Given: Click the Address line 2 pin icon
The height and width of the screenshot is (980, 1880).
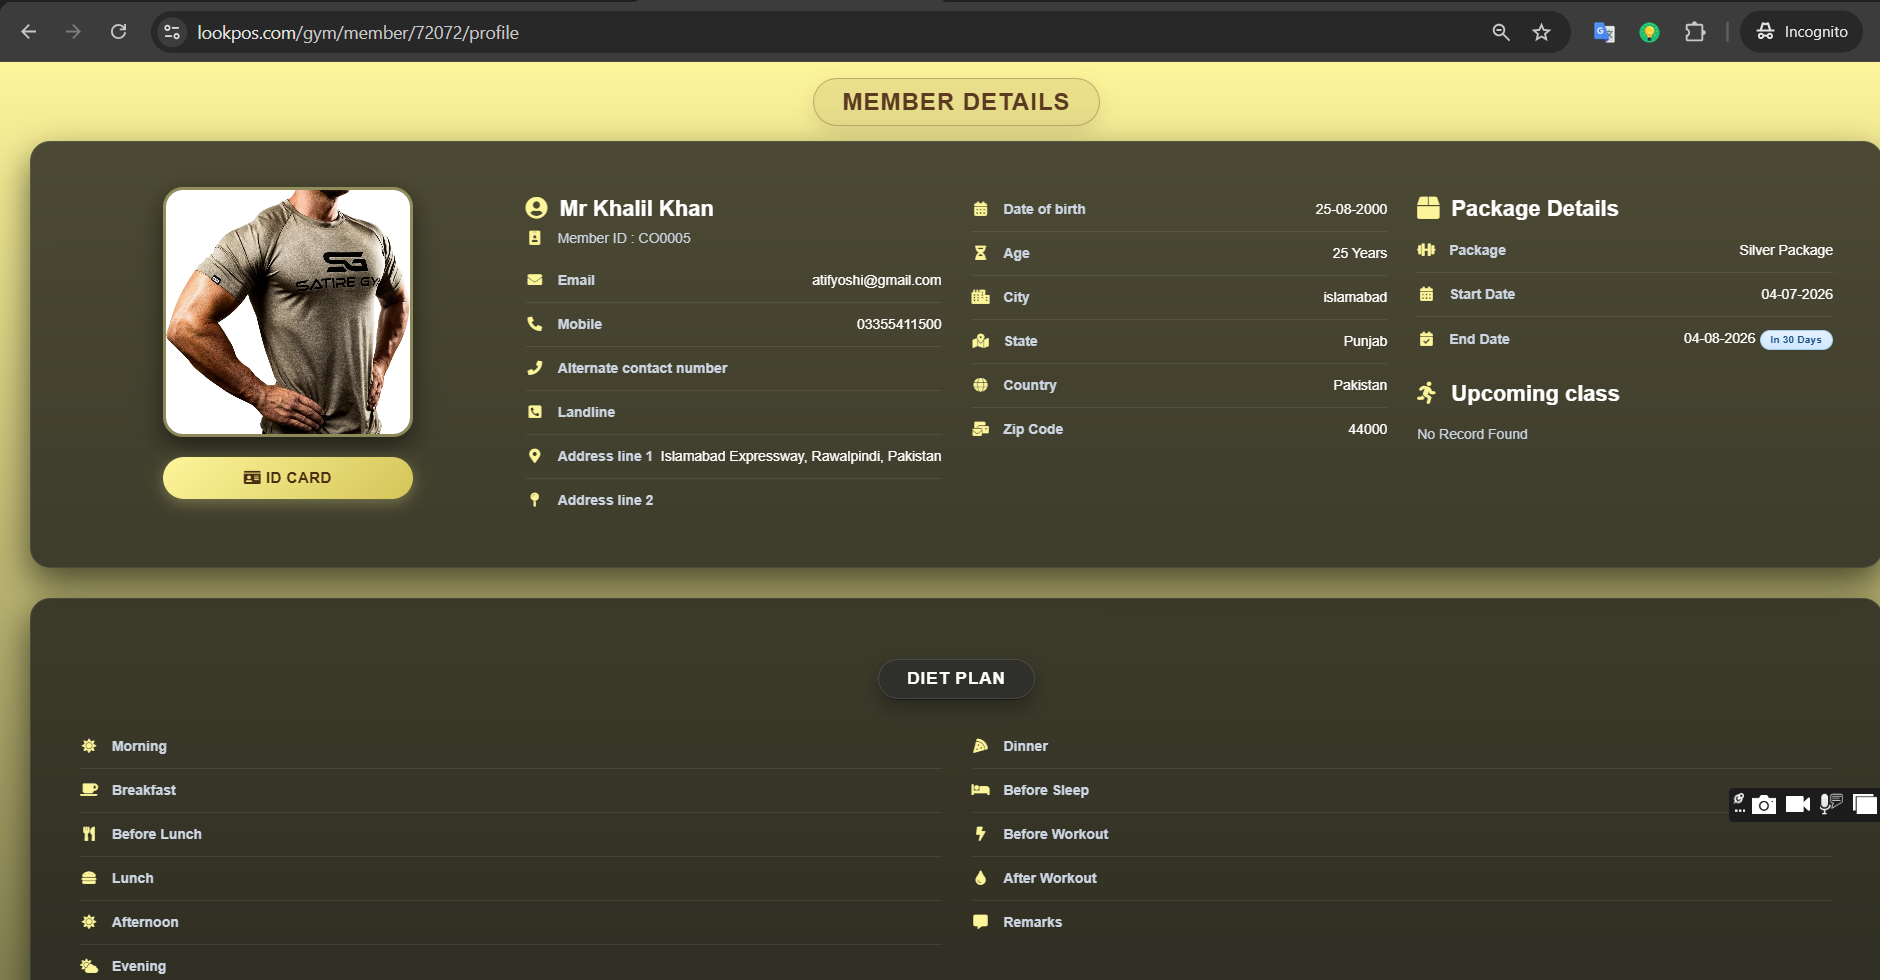Looking at the screenshot, I should pos(535,500).
